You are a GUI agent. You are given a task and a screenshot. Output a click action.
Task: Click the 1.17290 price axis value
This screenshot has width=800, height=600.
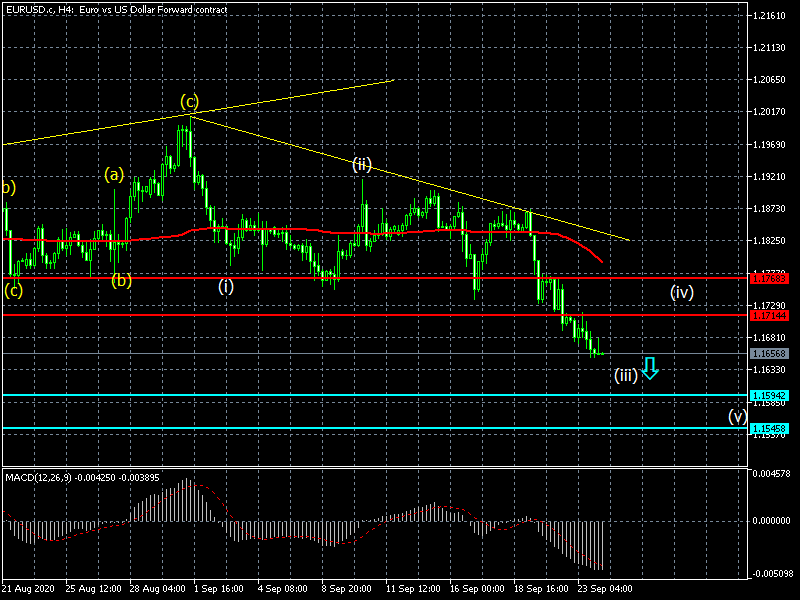click(x=769, y=306)
